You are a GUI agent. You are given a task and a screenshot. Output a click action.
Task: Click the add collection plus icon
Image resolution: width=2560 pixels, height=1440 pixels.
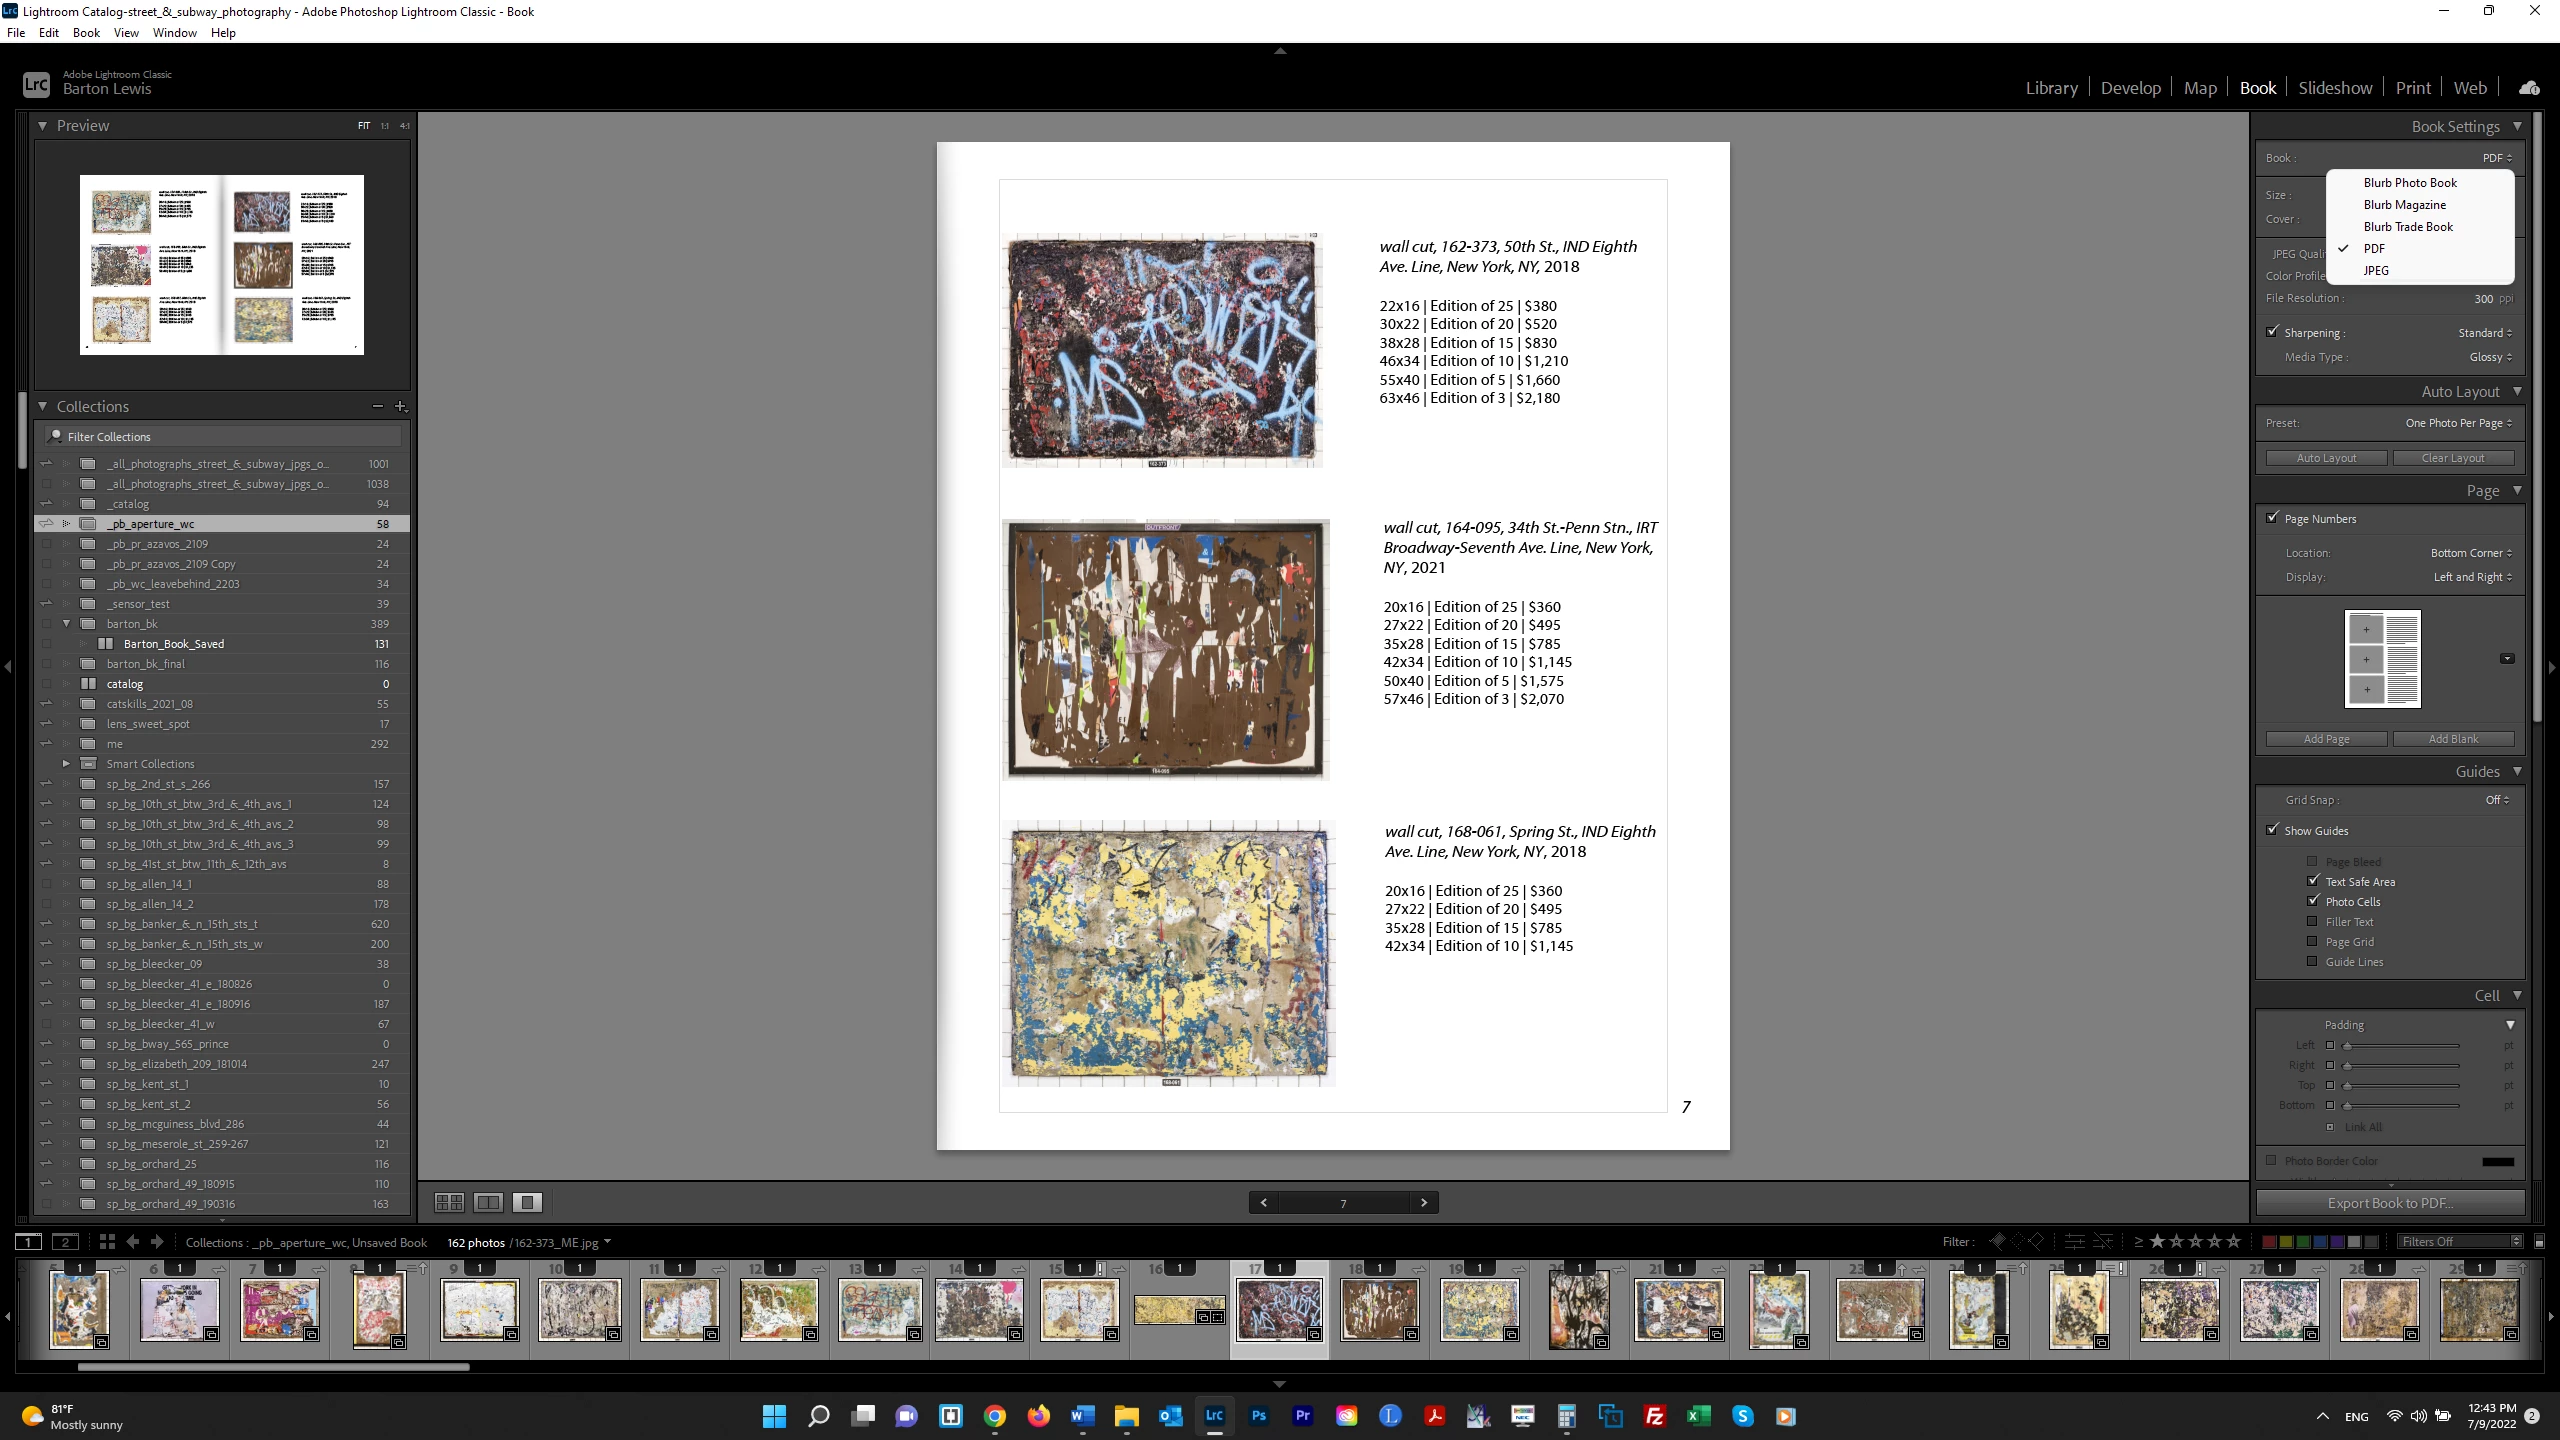pyautogui.click(x=400, y=406)
